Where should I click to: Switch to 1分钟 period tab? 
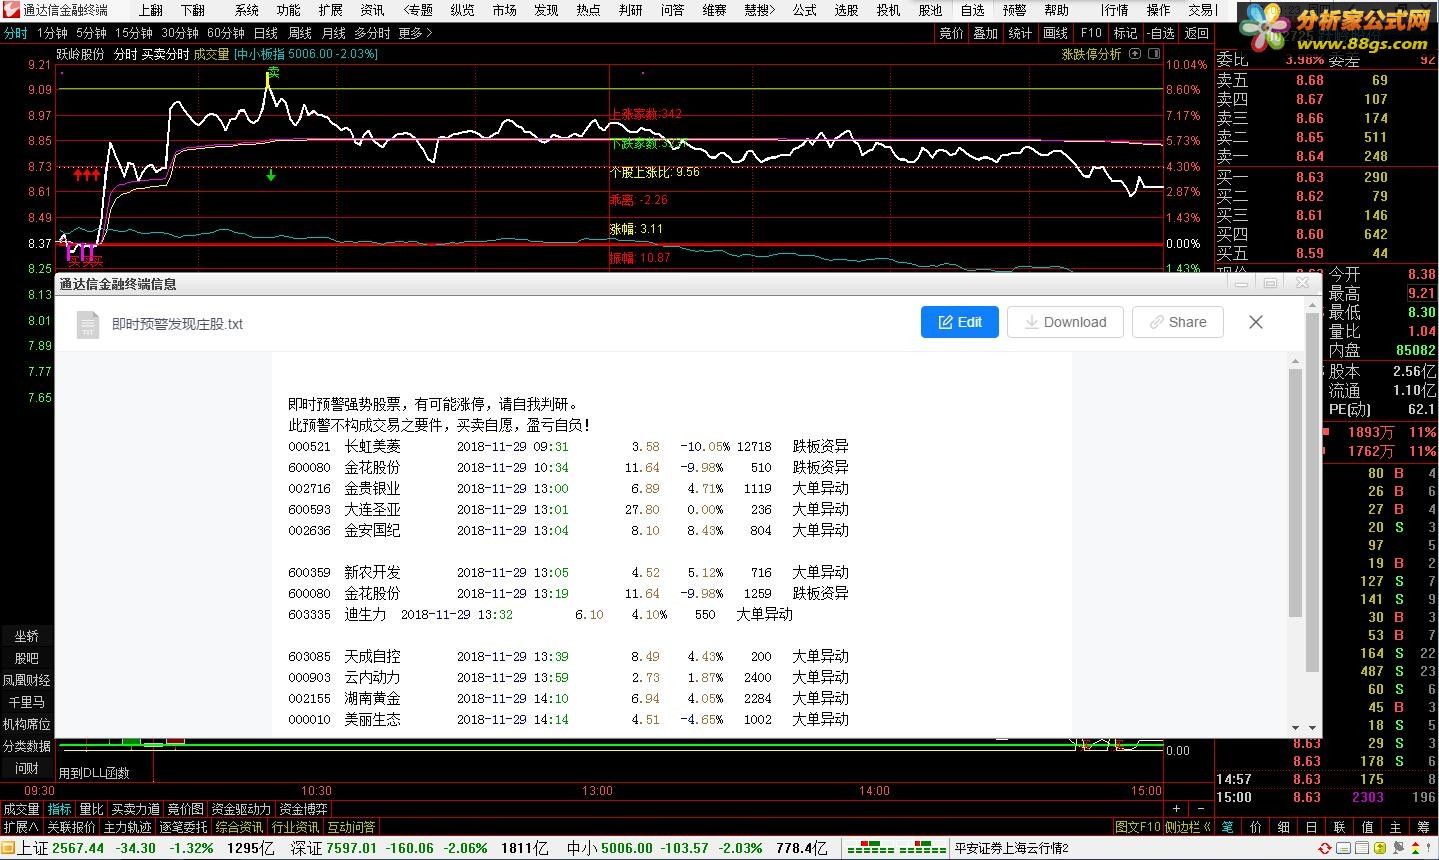(52, 33)
